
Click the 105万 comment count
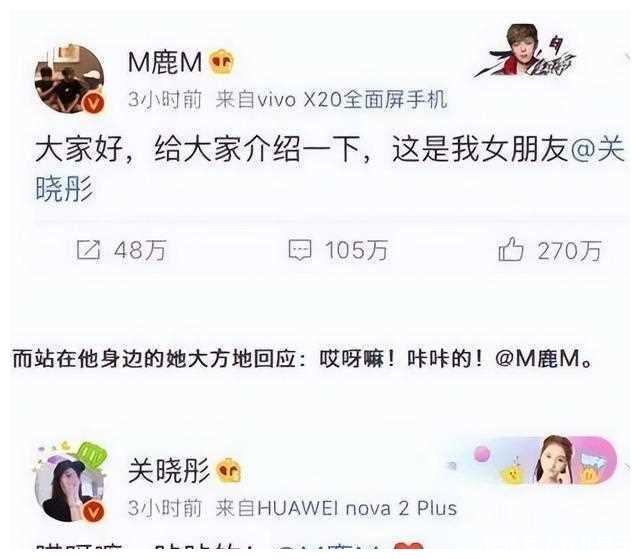[356, 250]
